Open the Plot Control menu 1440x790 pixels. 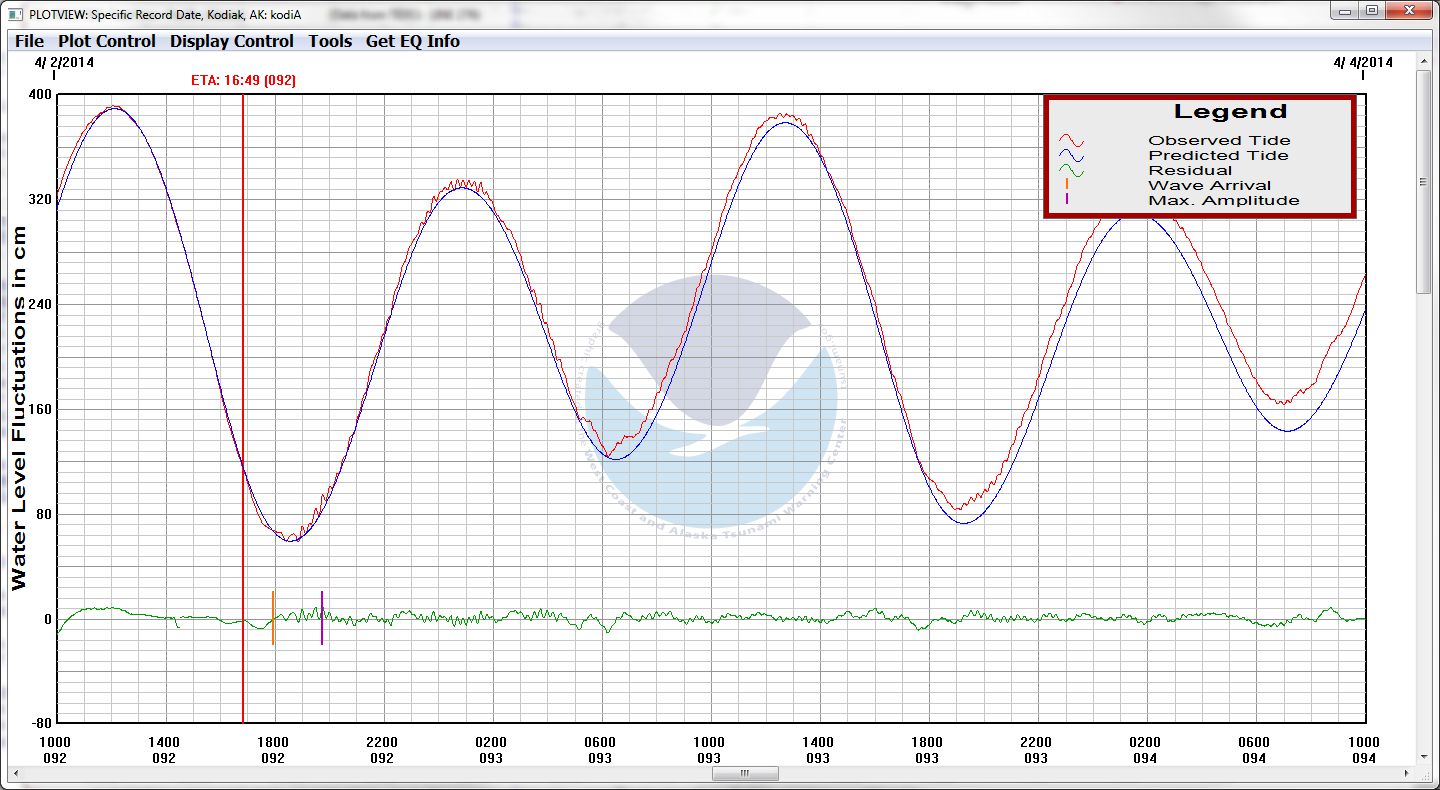[x=107, y=41]
